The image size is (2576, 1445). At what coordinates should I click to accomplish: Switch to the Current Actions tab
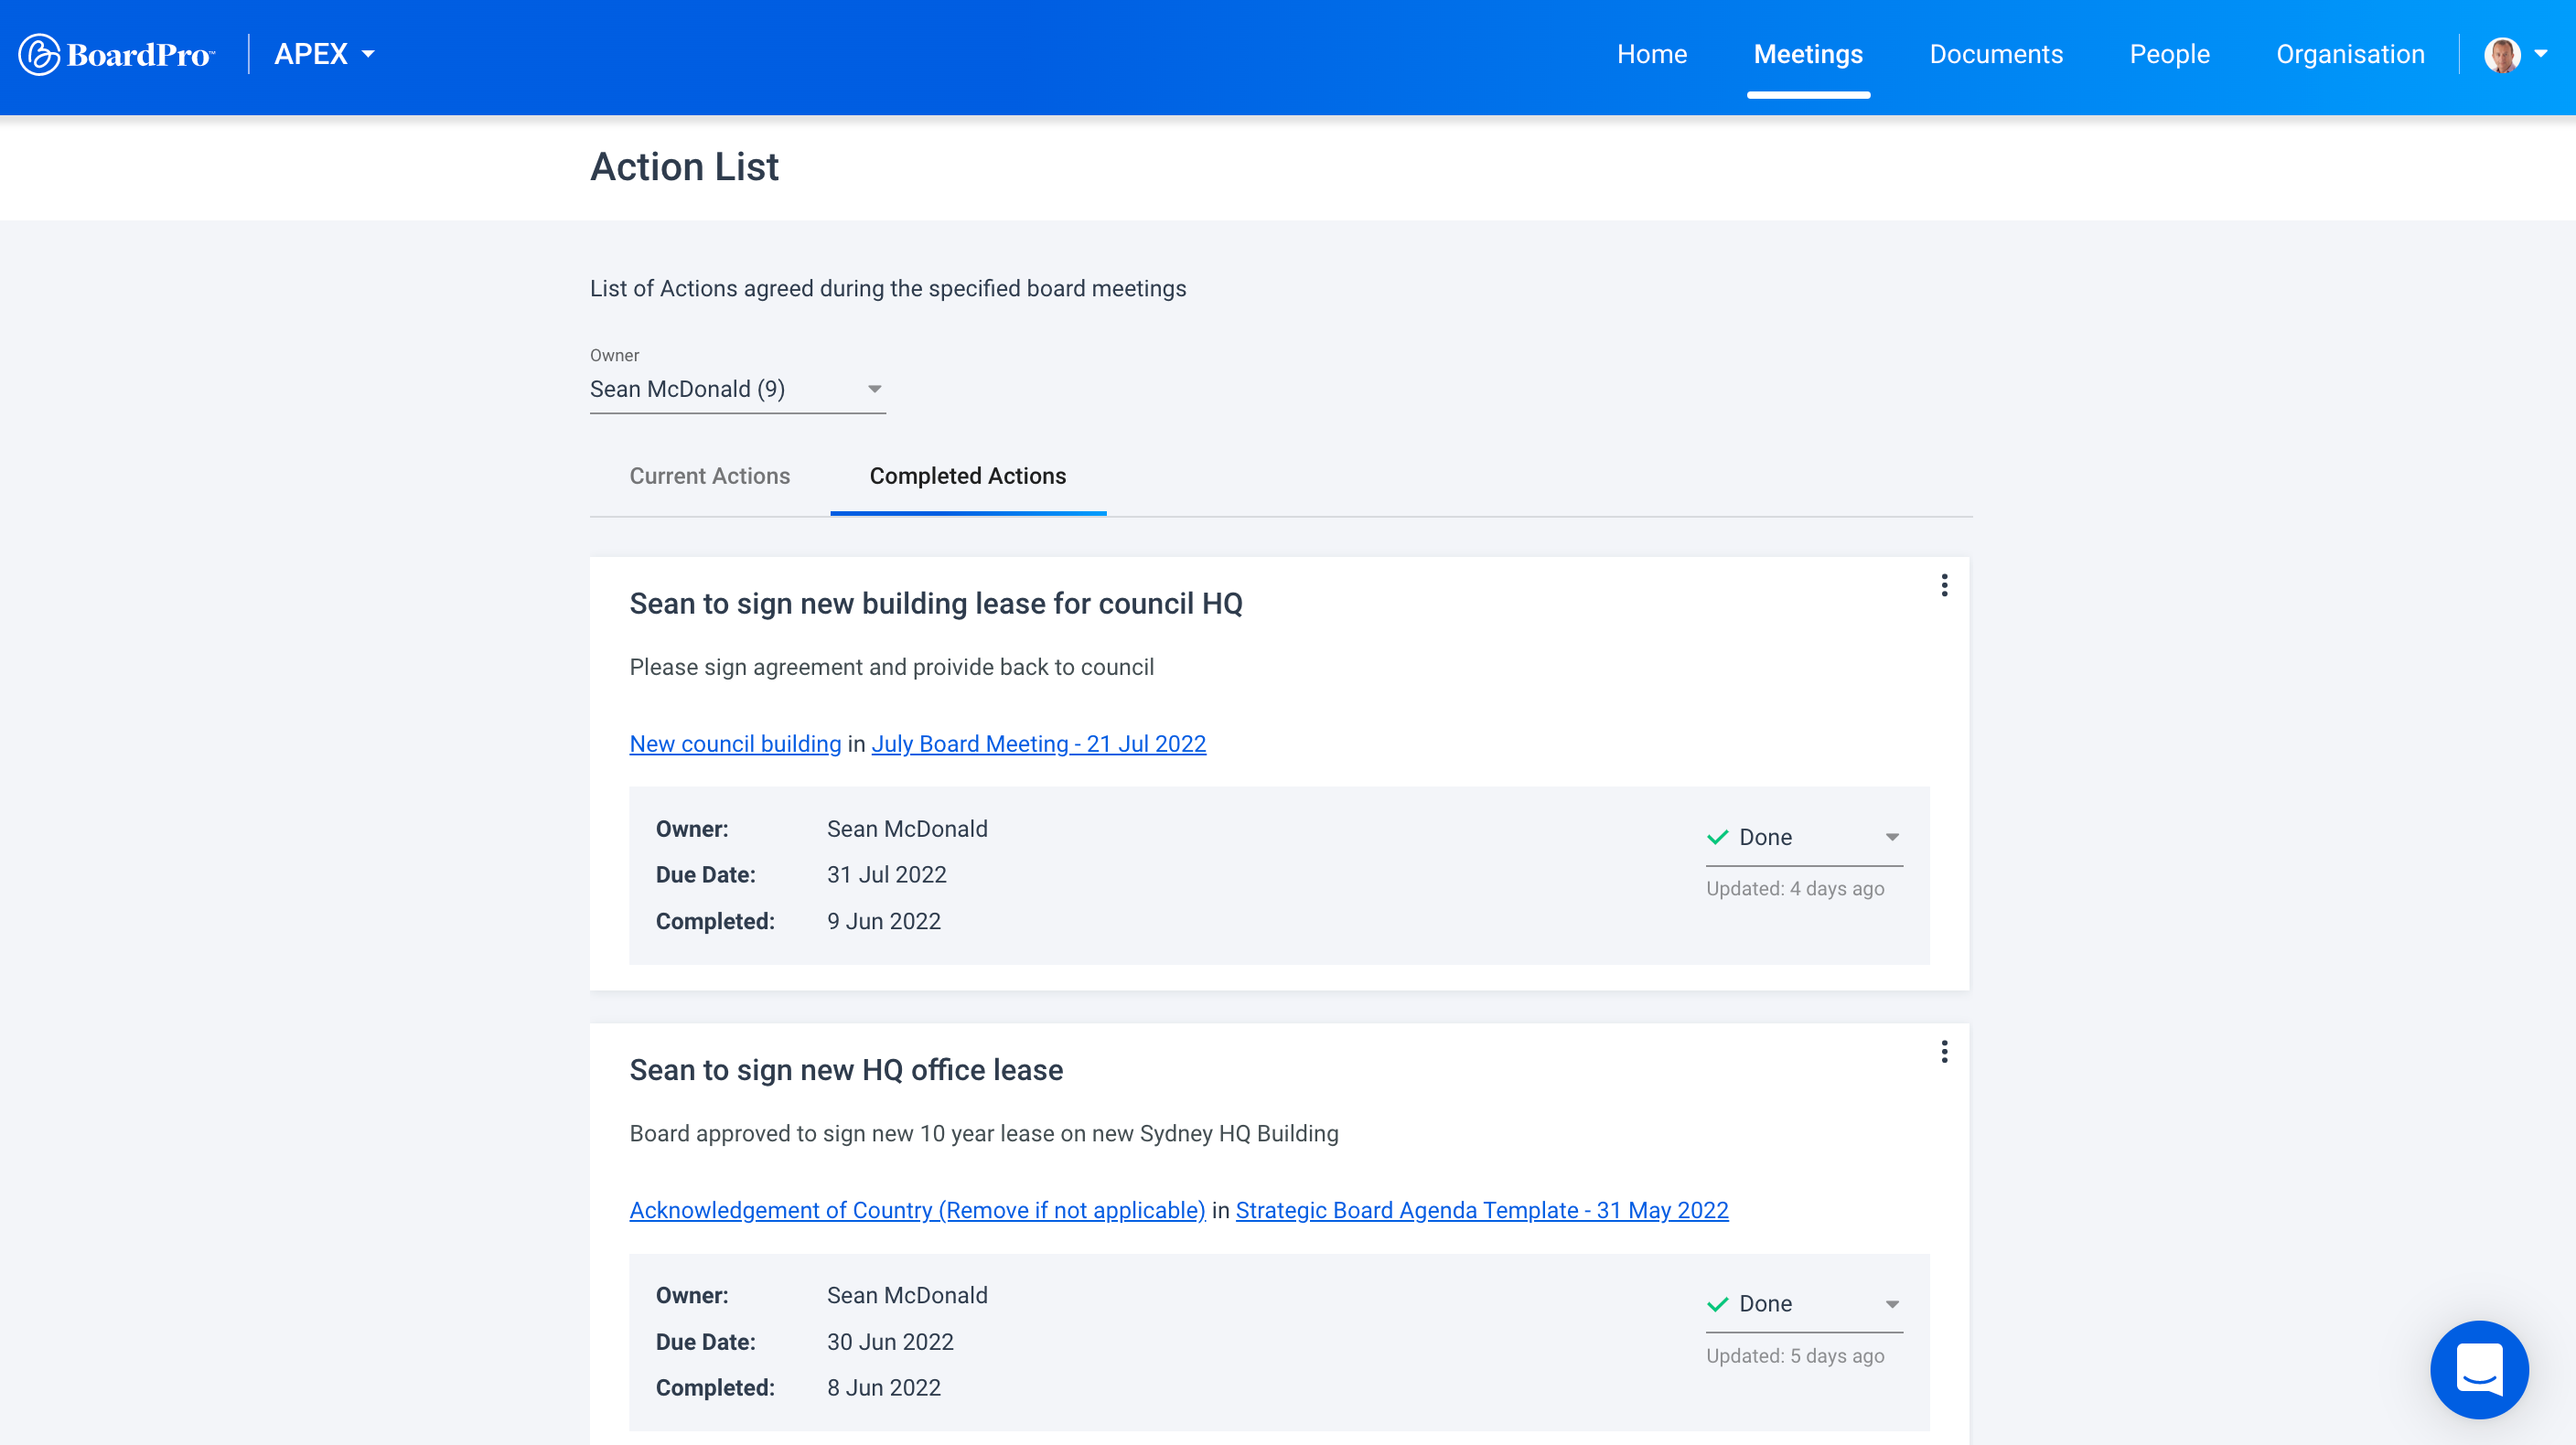(x=710, y=474)
